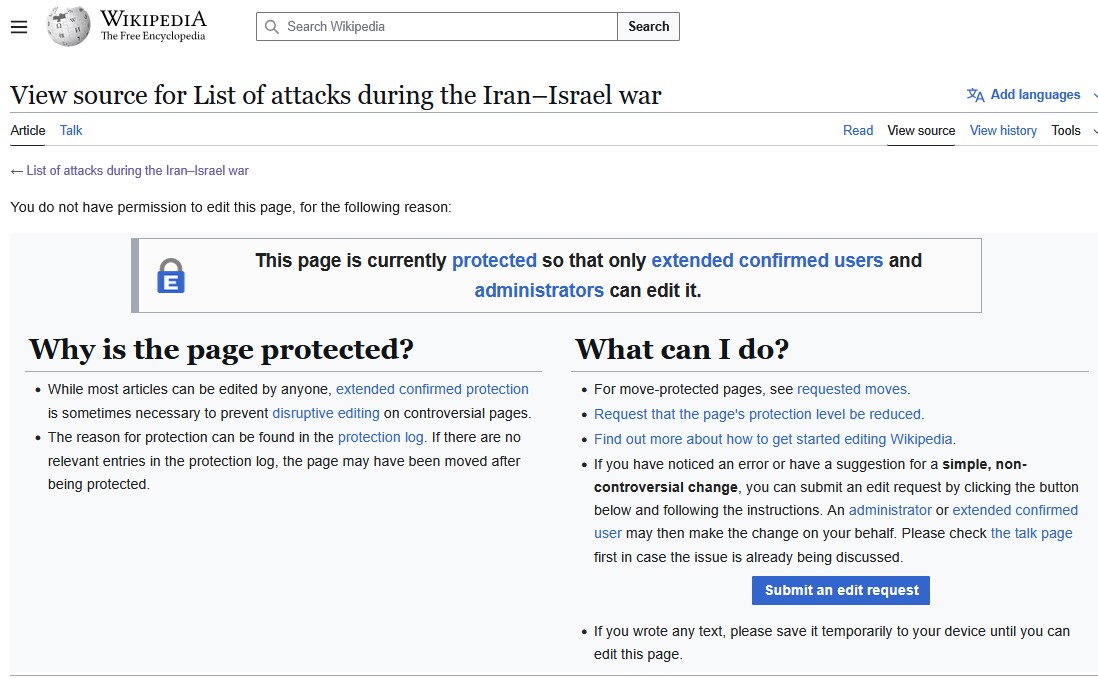Click the magnifier icon in search box
Viewport: 1098px width, 679px height.
(272, 27)
